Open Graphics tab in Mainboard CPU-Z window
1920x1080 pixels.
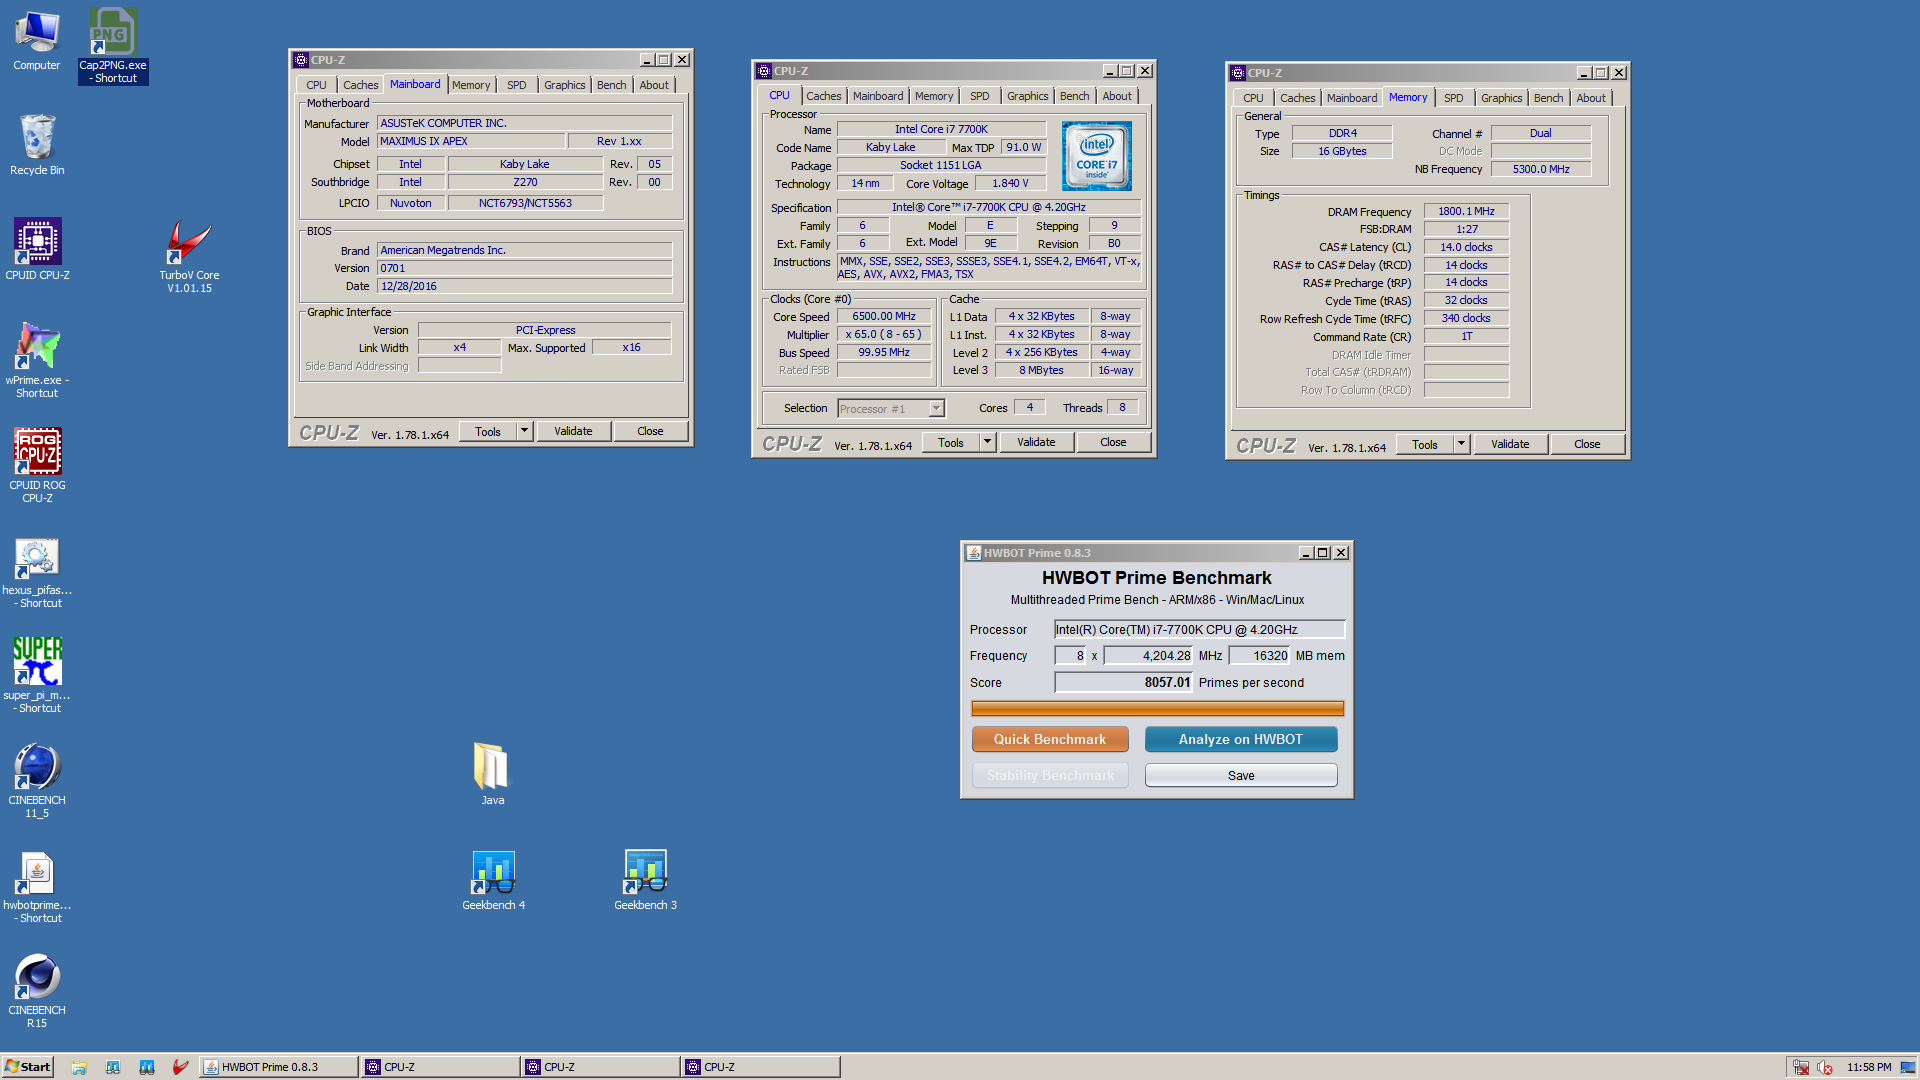click(x=564, y=85)
